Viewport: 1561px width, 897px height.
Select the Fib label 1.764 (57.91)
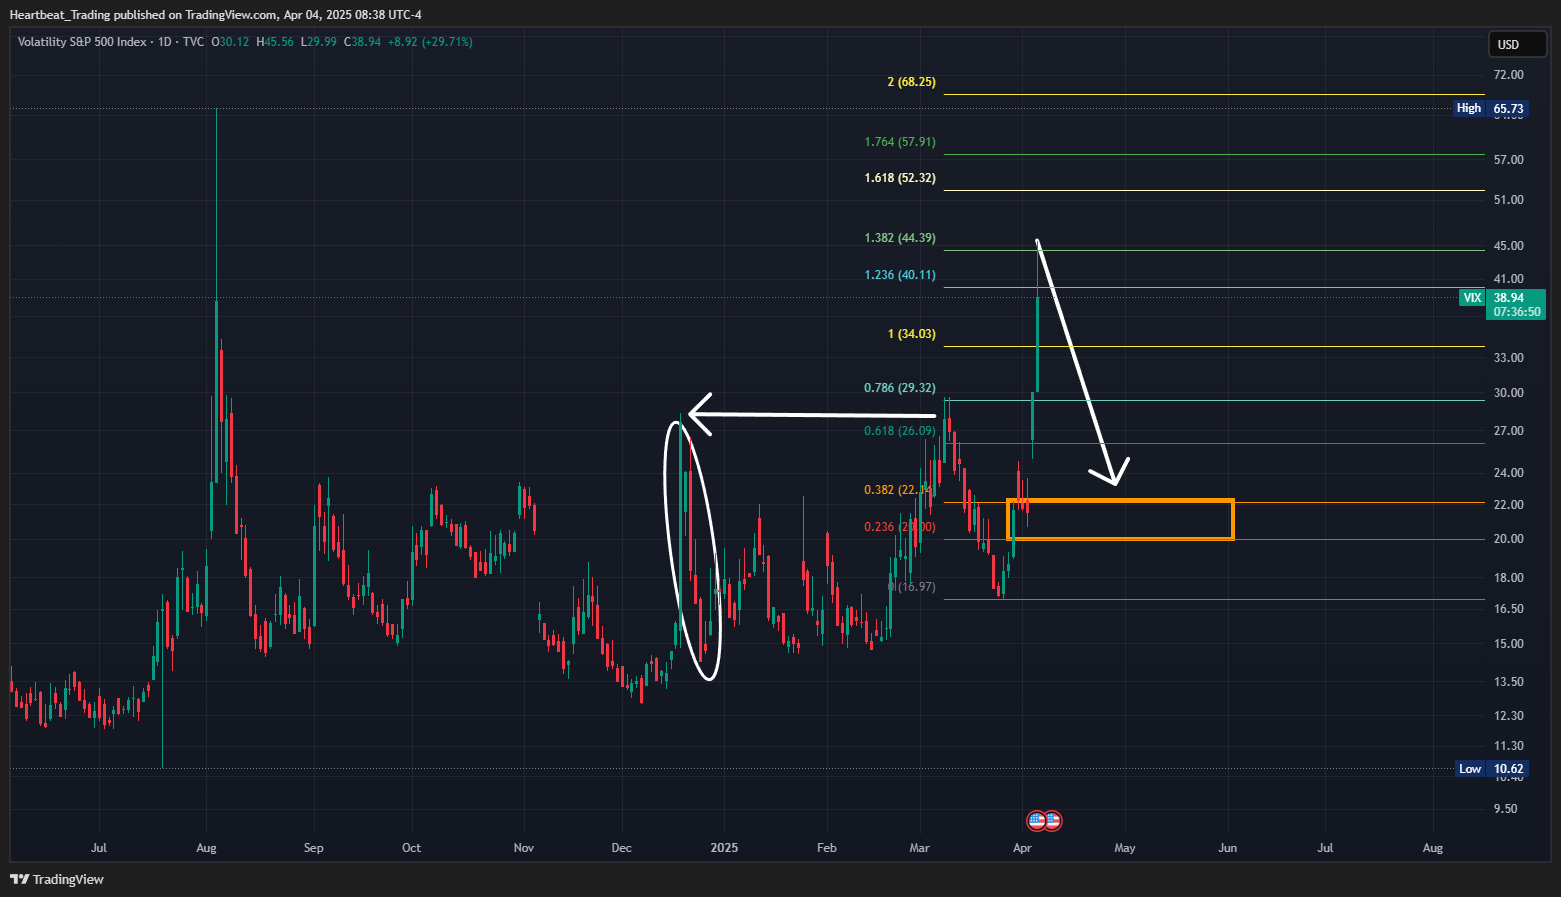click(900, 142)
